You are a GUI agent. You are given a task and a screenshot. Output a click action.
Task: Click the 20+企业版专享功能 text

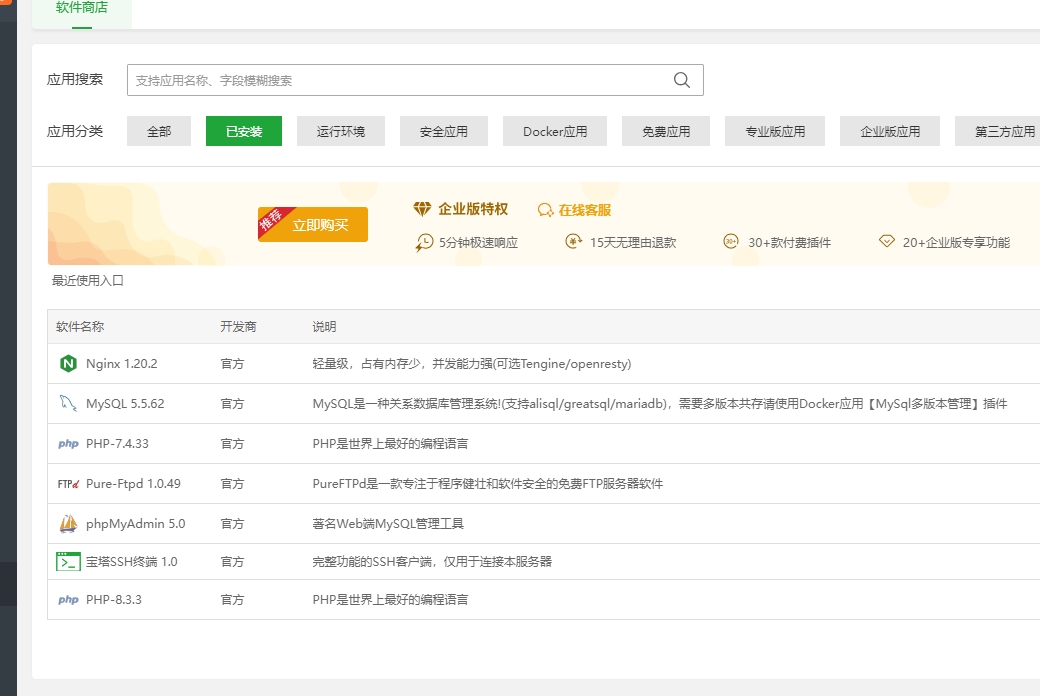pyautogui.click(x=956, y=243)
